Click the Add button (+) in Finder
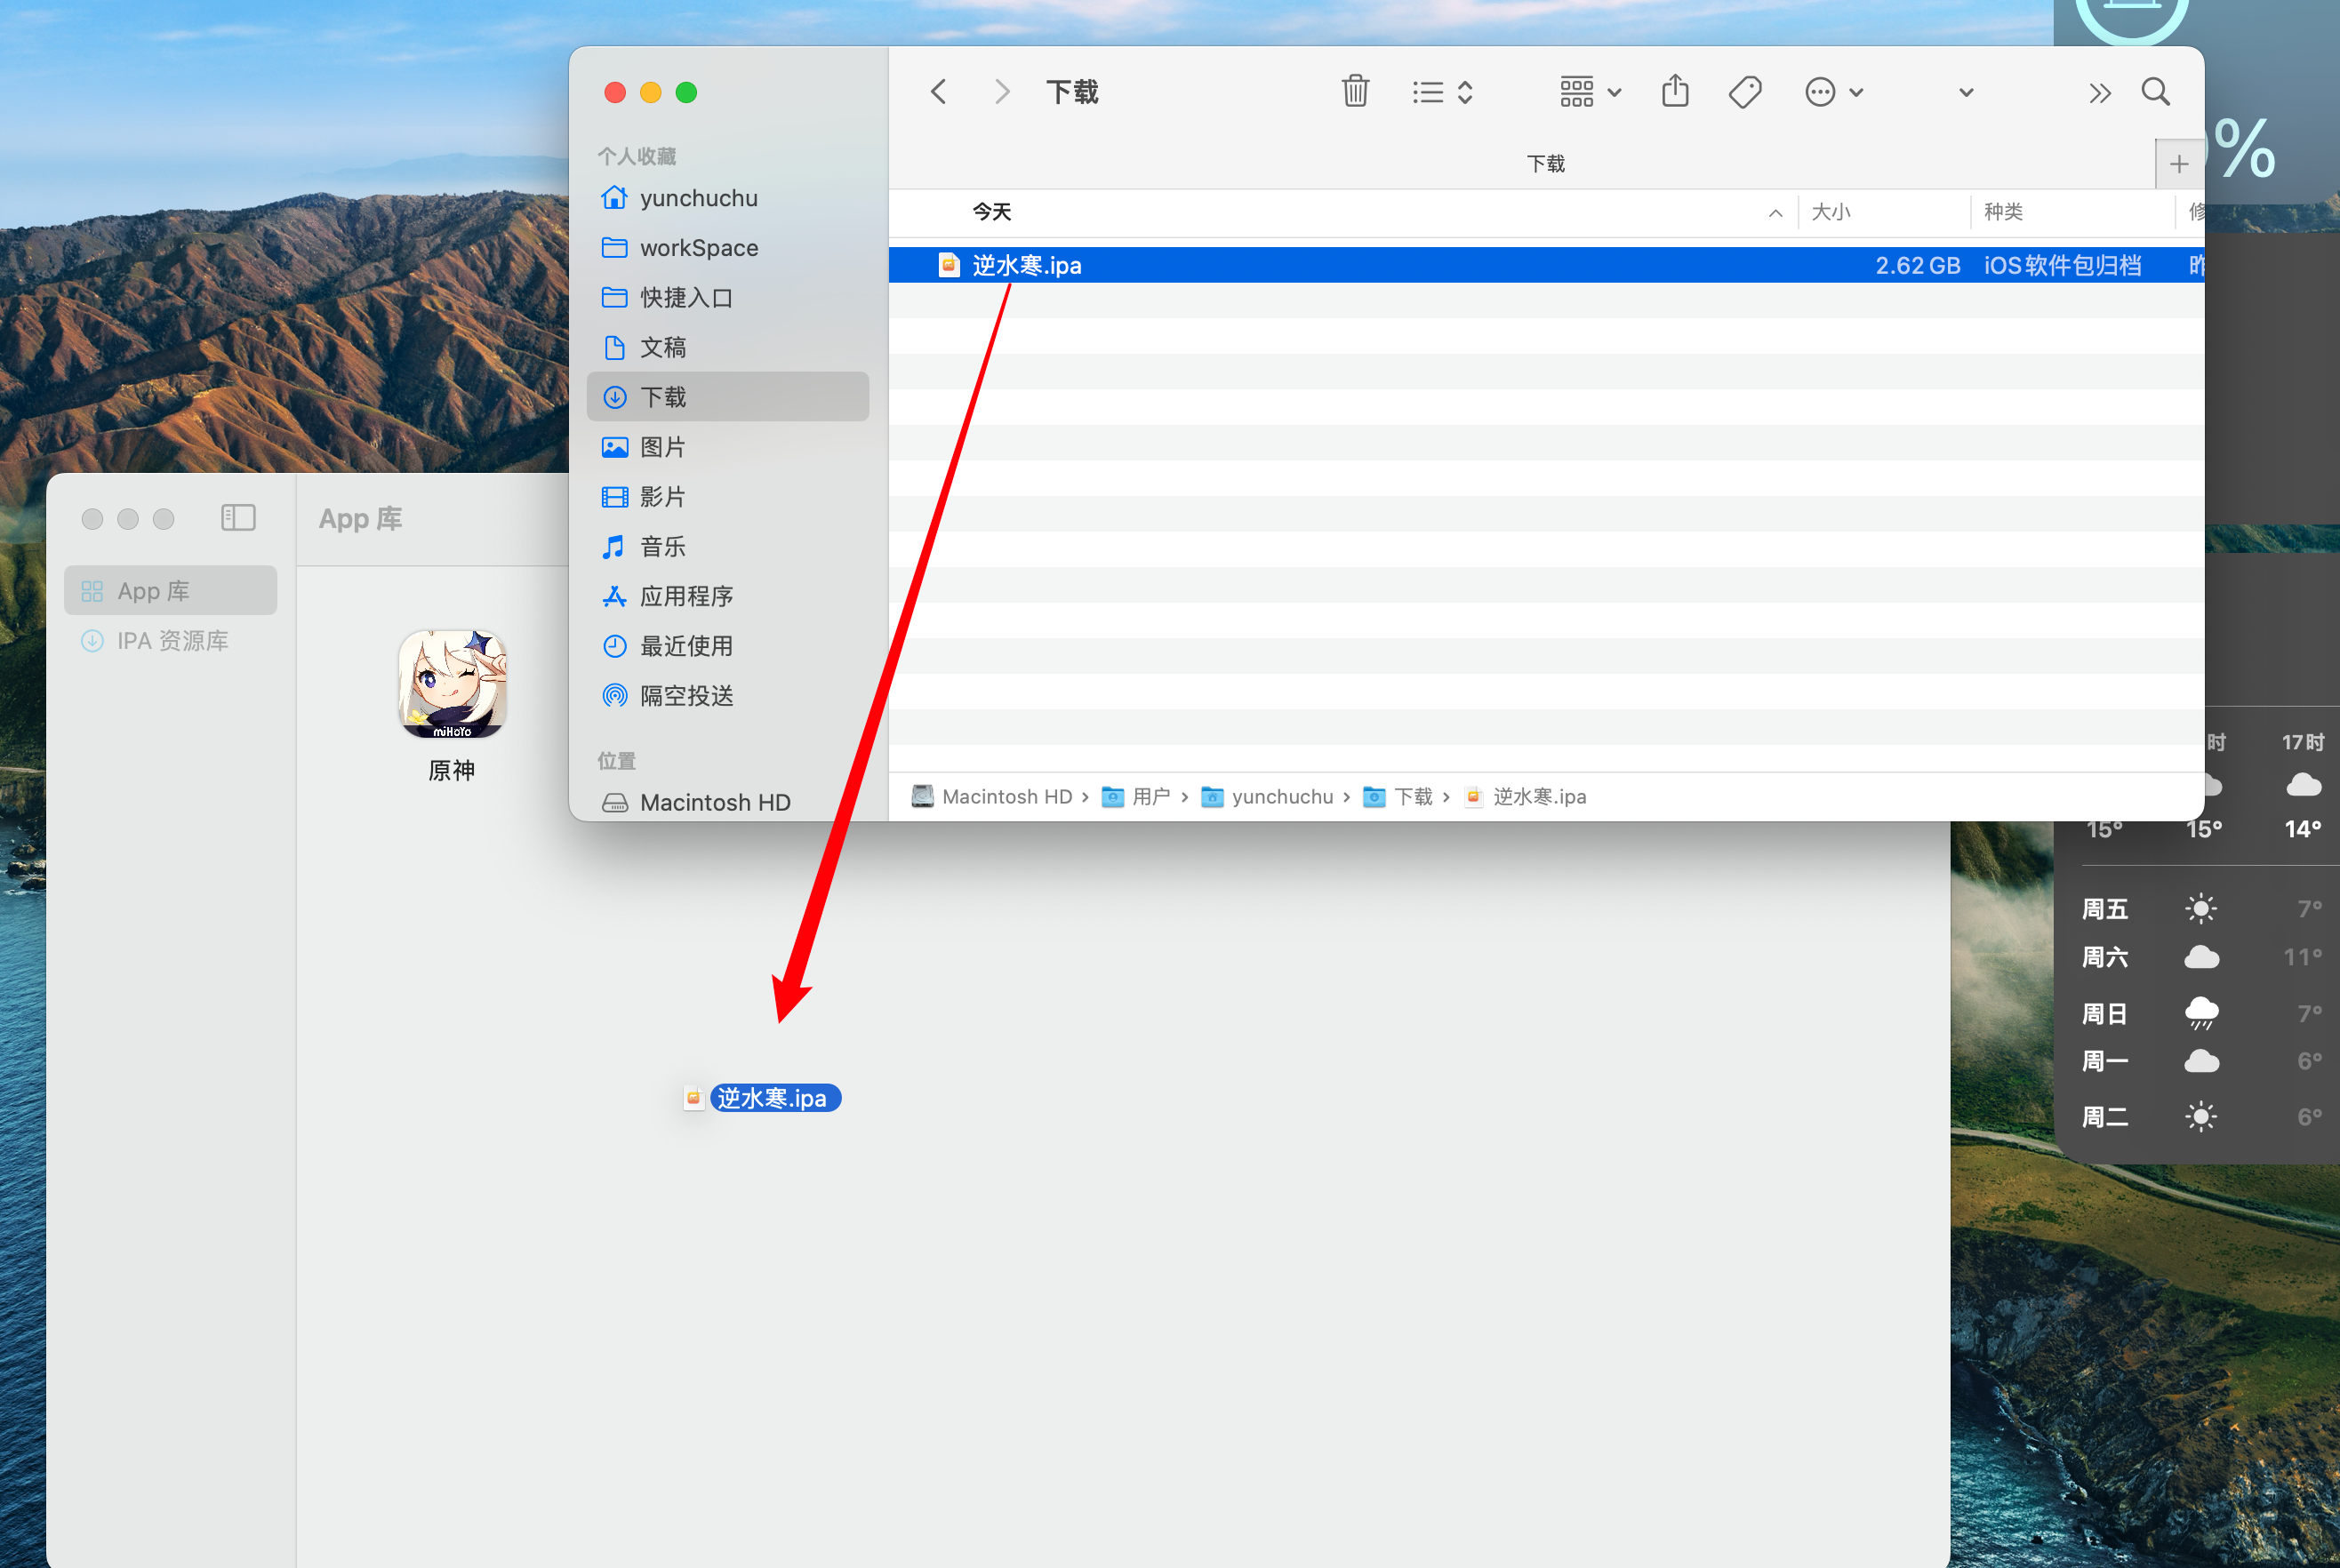Viewport: 2340px width, 1568px height. coord(2179,164)
